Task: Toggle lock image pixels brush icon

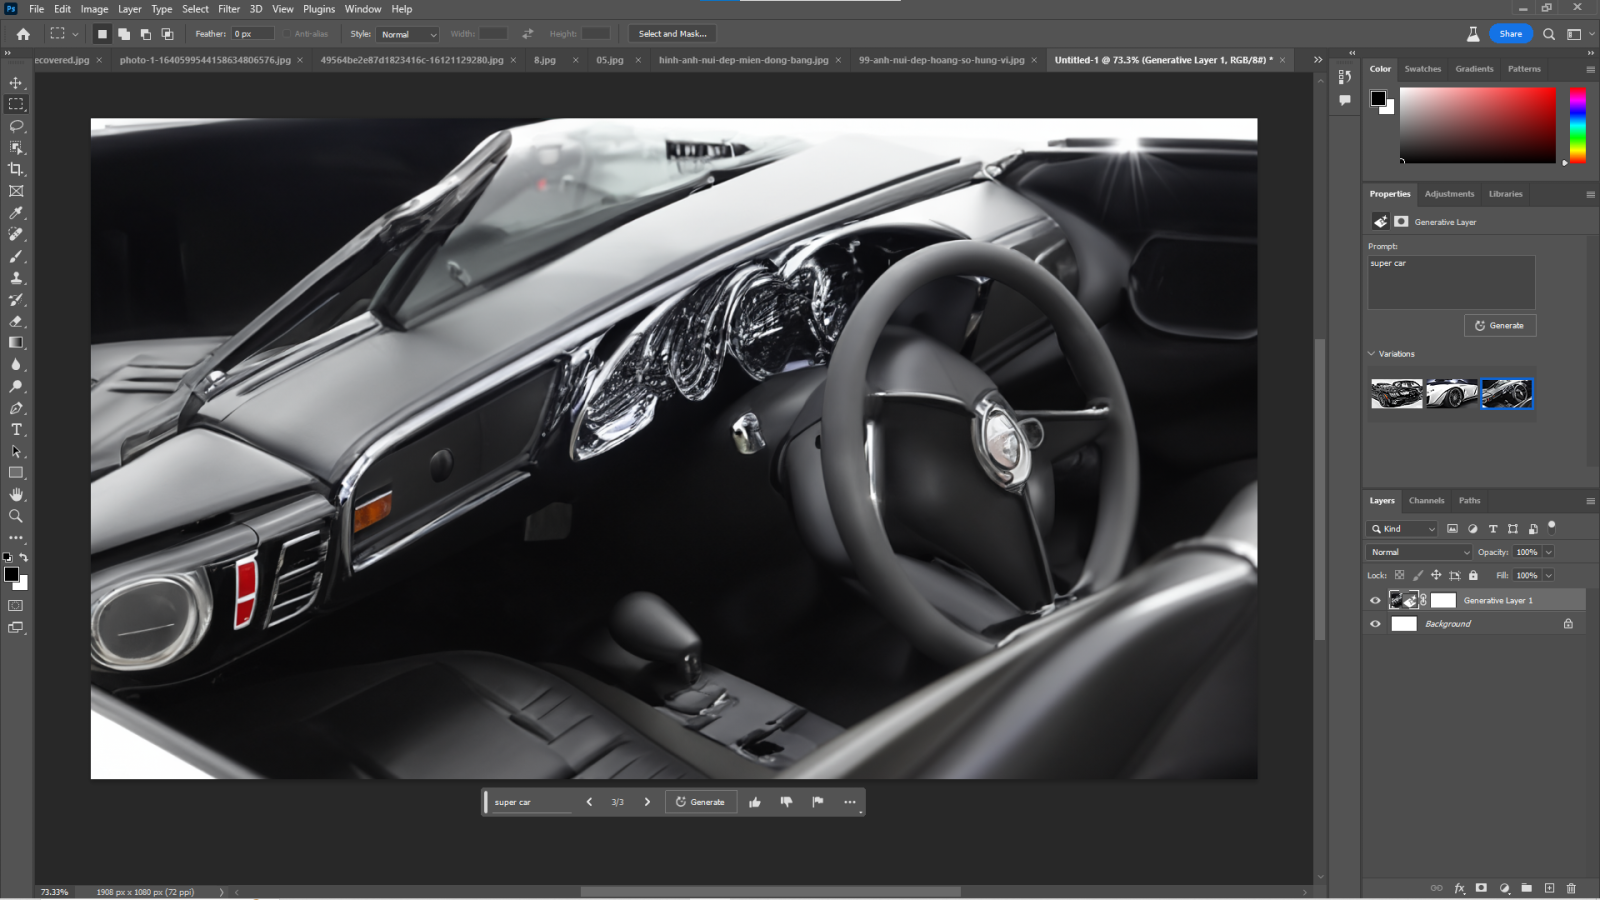Action: 1417,575
